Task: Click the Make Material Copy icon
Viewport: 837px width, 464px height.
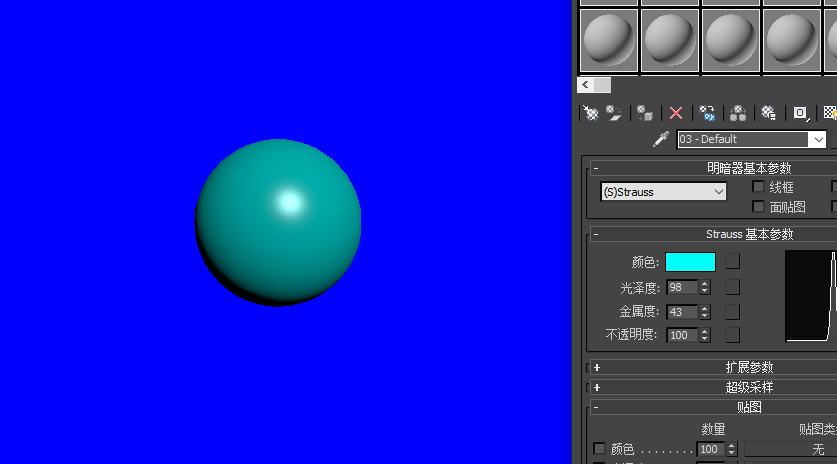Action: tap(707, 113)
